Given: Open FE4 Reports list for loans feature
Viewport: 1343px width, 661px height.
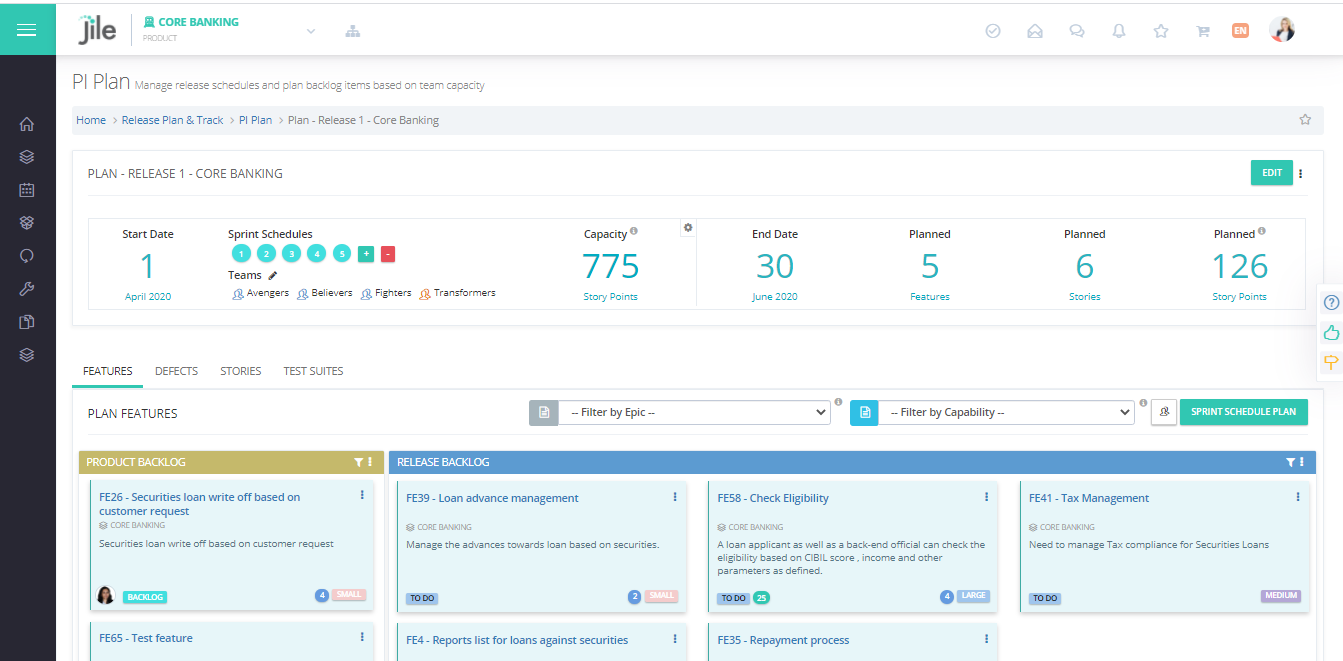Looking at the screenshot, I should pyautogui.click(x=517, y=640).
